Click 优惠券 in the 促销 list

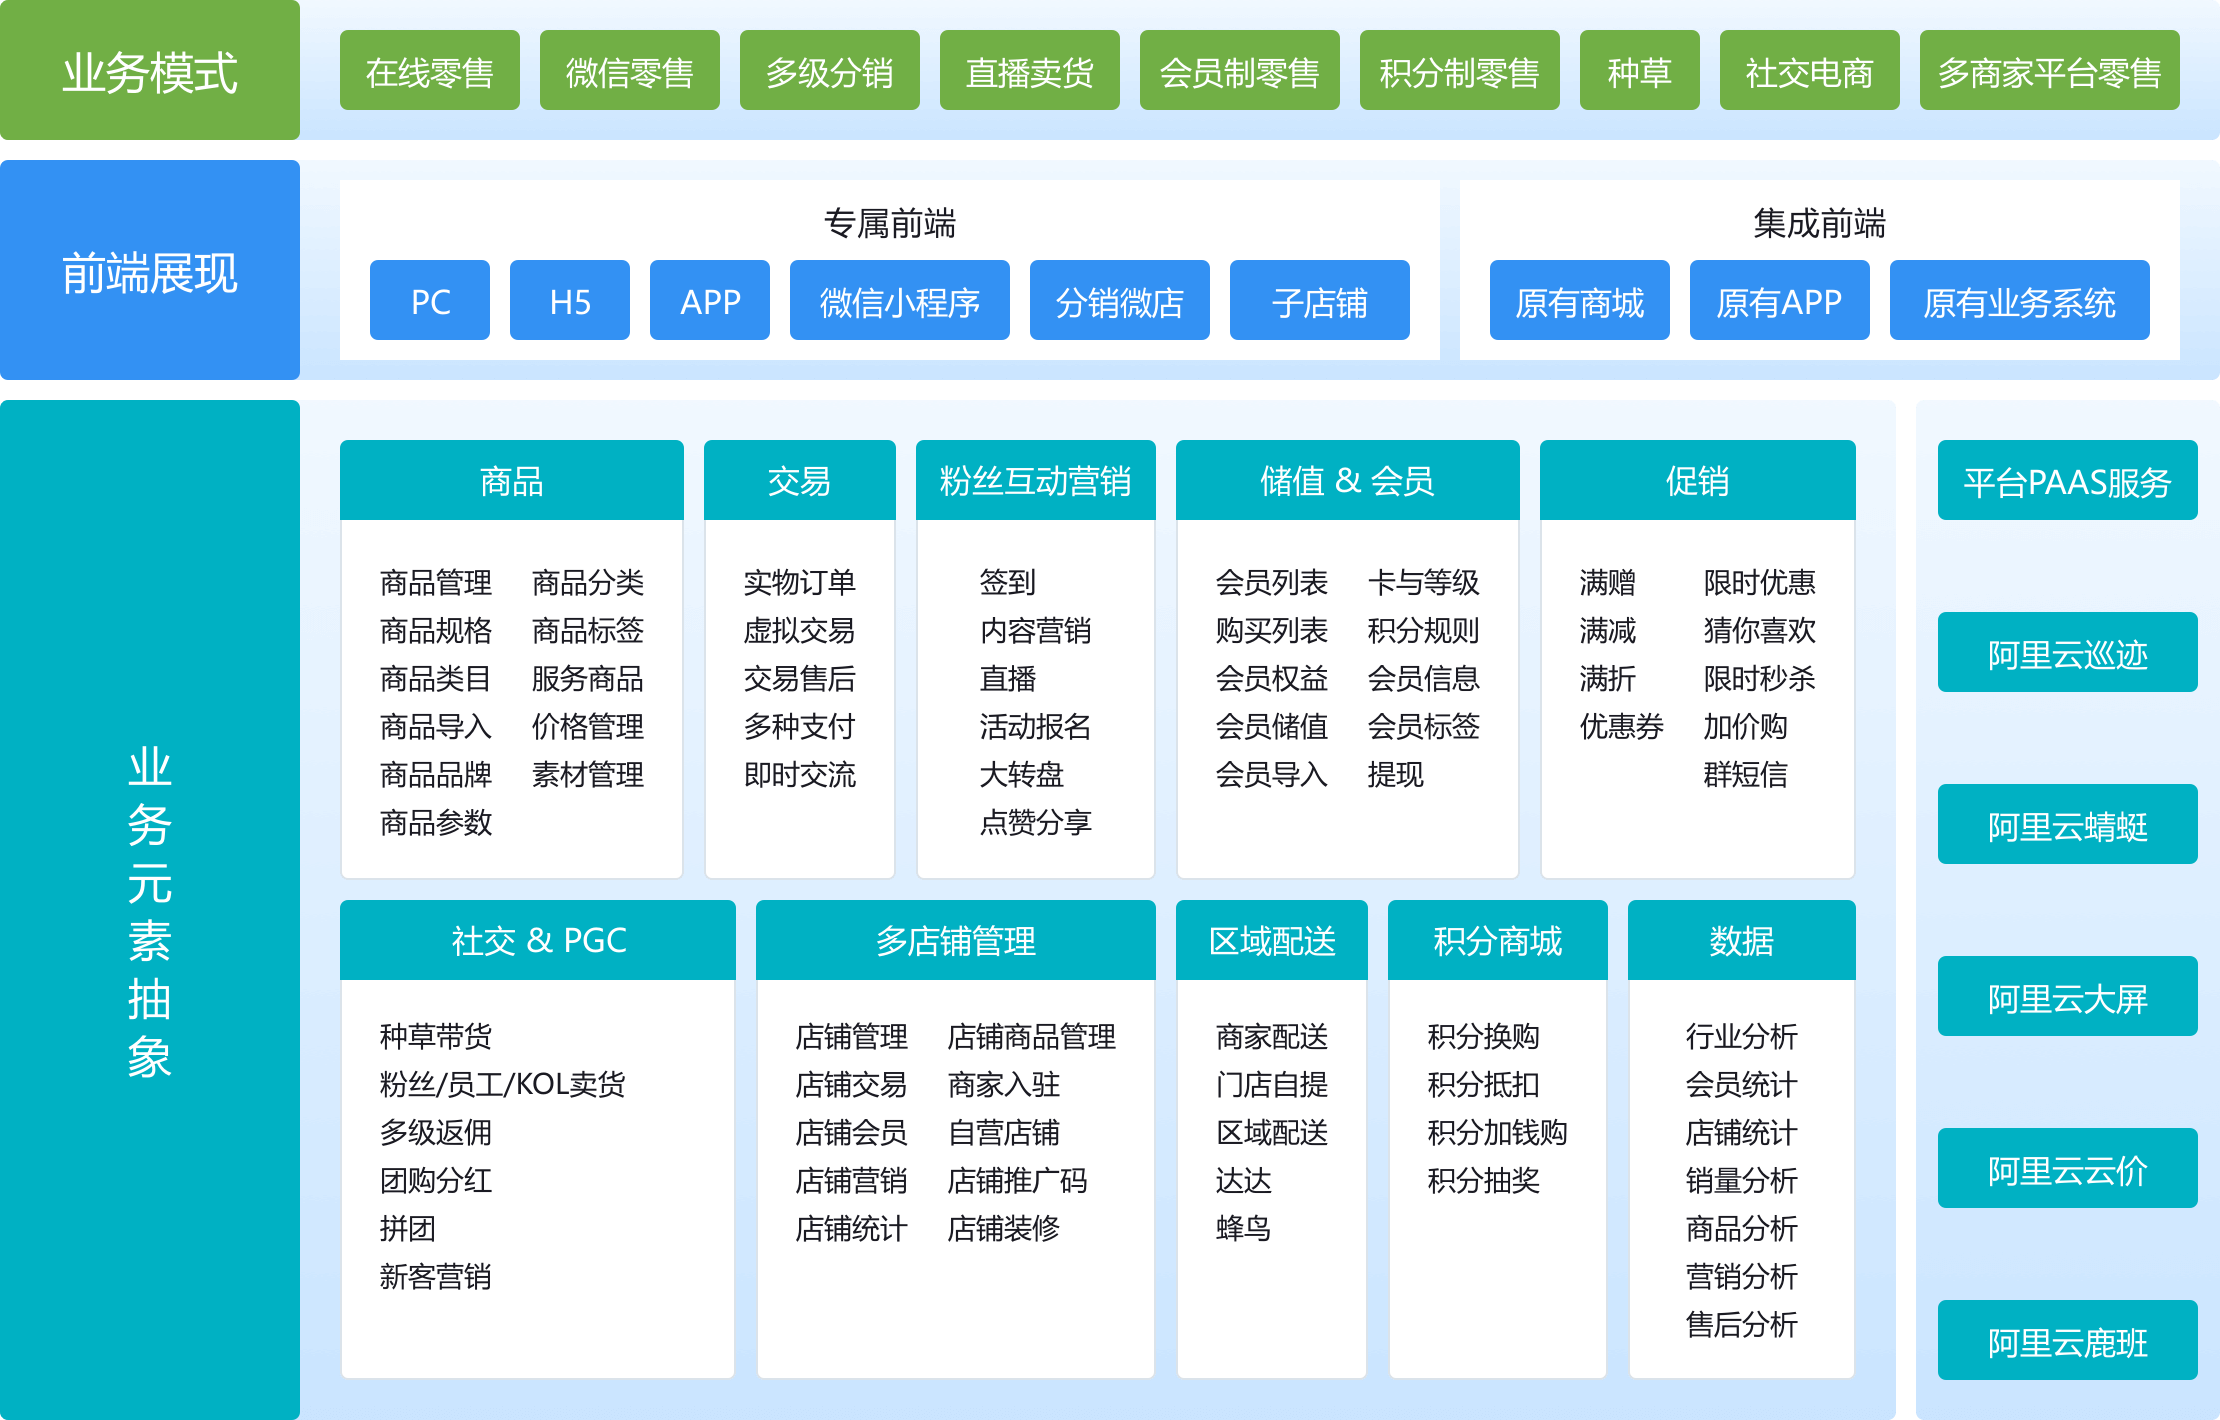click(x=1619, y=728)
